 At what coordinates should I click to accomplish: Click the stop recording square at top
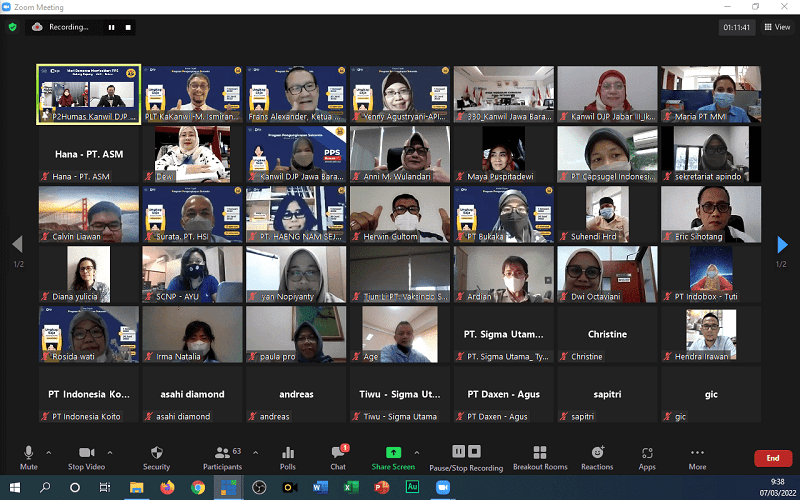(x=128, y=27)
